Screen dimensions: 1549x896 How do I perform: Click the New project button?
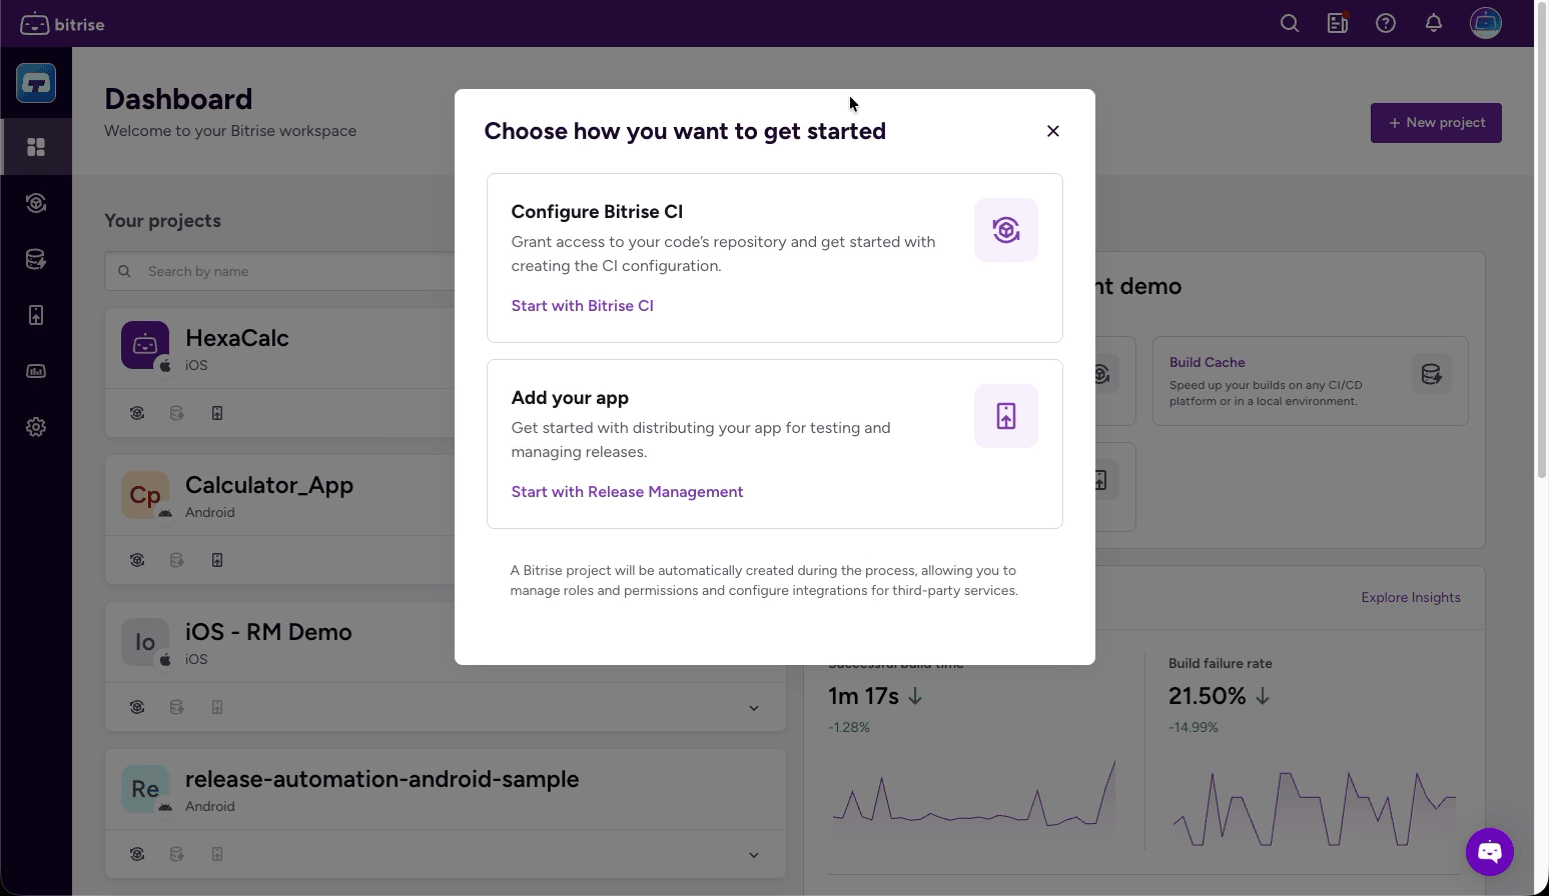coord(1435,123)
